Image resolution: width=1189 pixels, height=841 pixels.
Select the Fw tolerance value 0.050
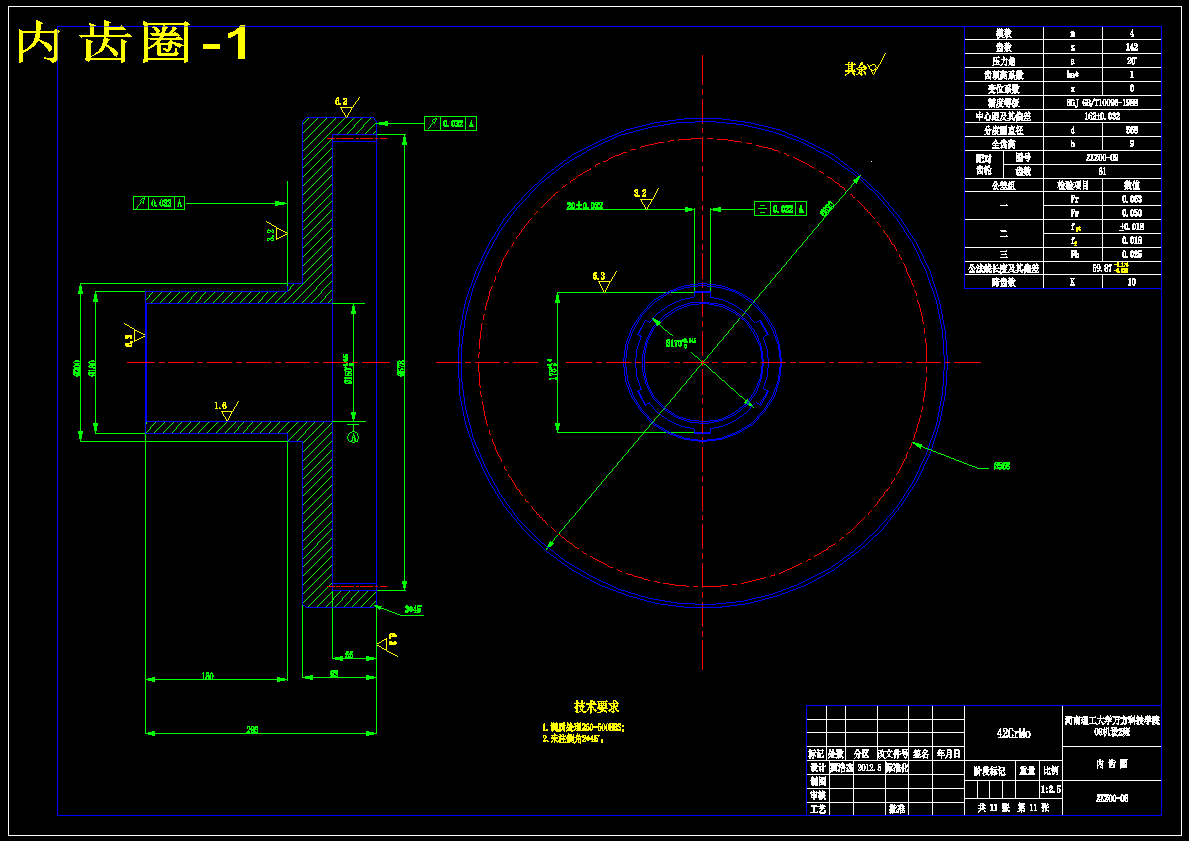pos(1131,213)
